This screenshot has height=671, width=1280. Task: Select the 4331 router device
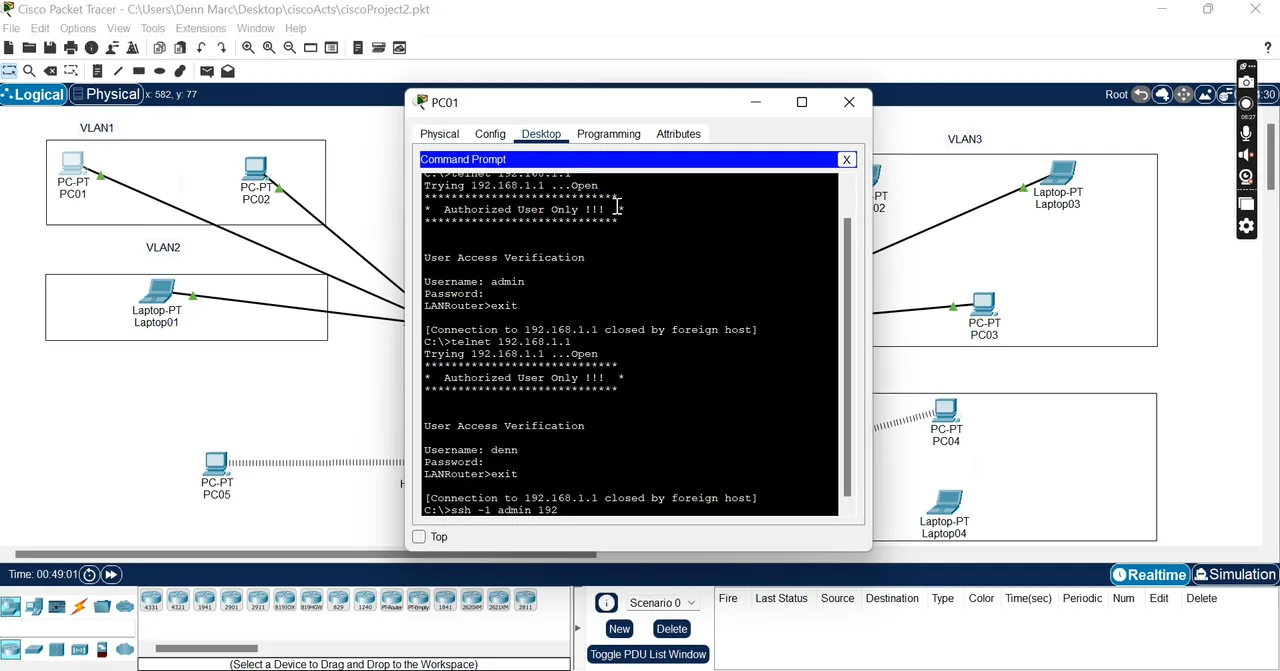151,600
